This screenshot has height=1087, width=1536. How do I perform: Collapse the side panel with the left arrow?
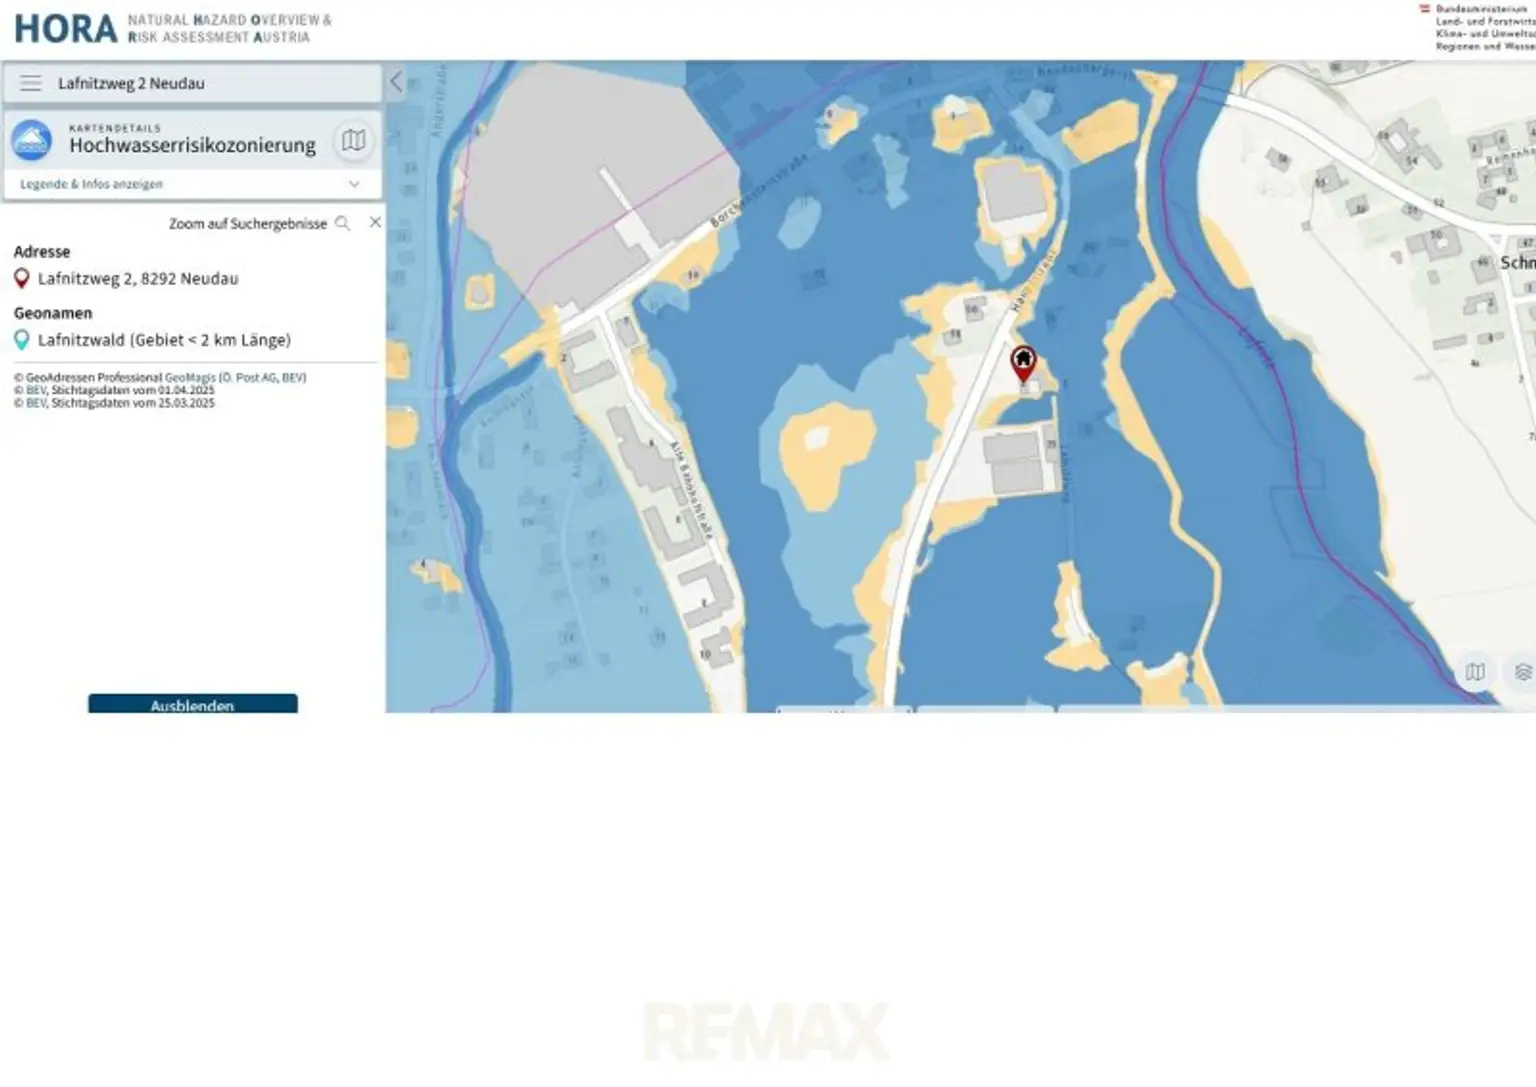[x=396, y=82]
